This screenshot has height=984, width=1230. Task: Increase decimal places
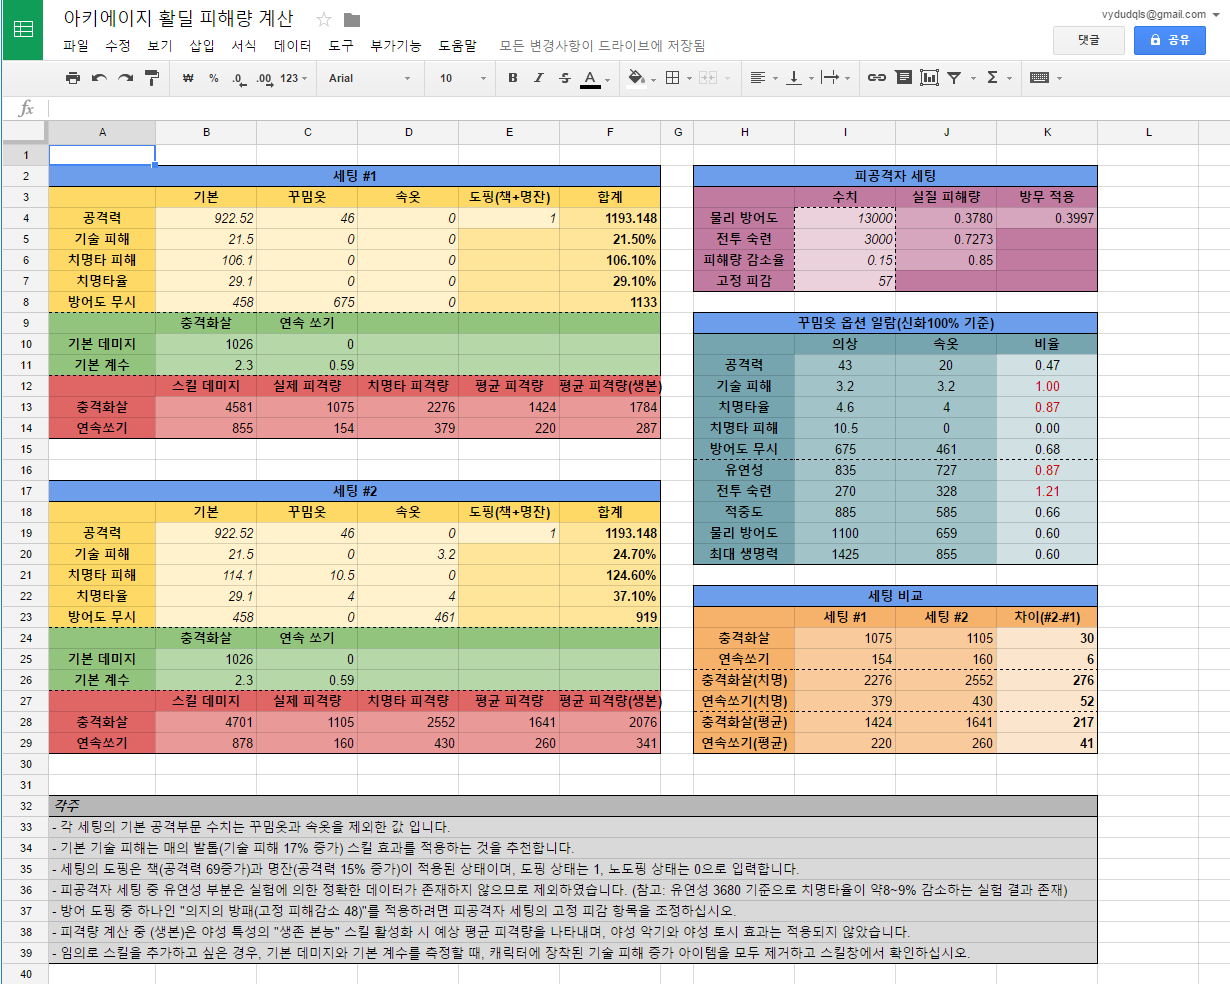[x=264, y=78]
